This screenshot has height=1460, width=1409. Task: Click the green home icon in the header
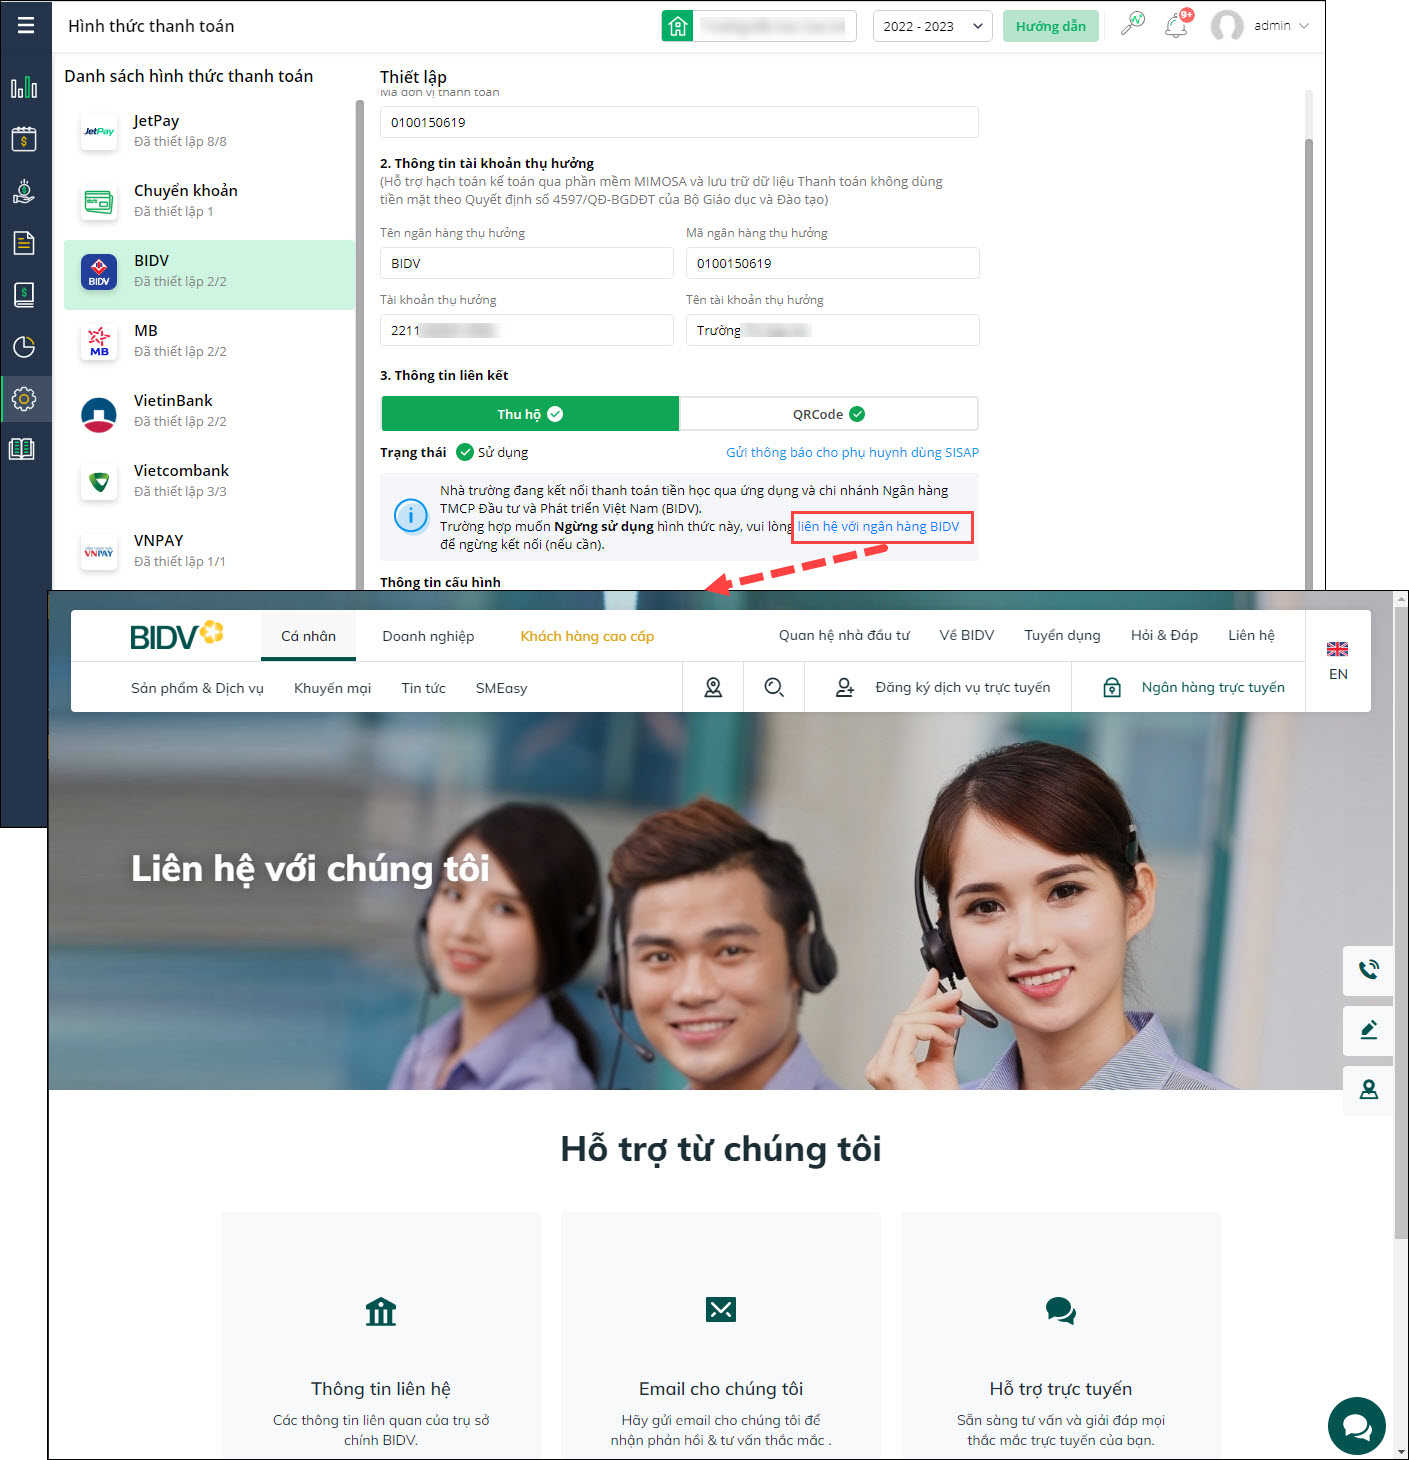678,26
